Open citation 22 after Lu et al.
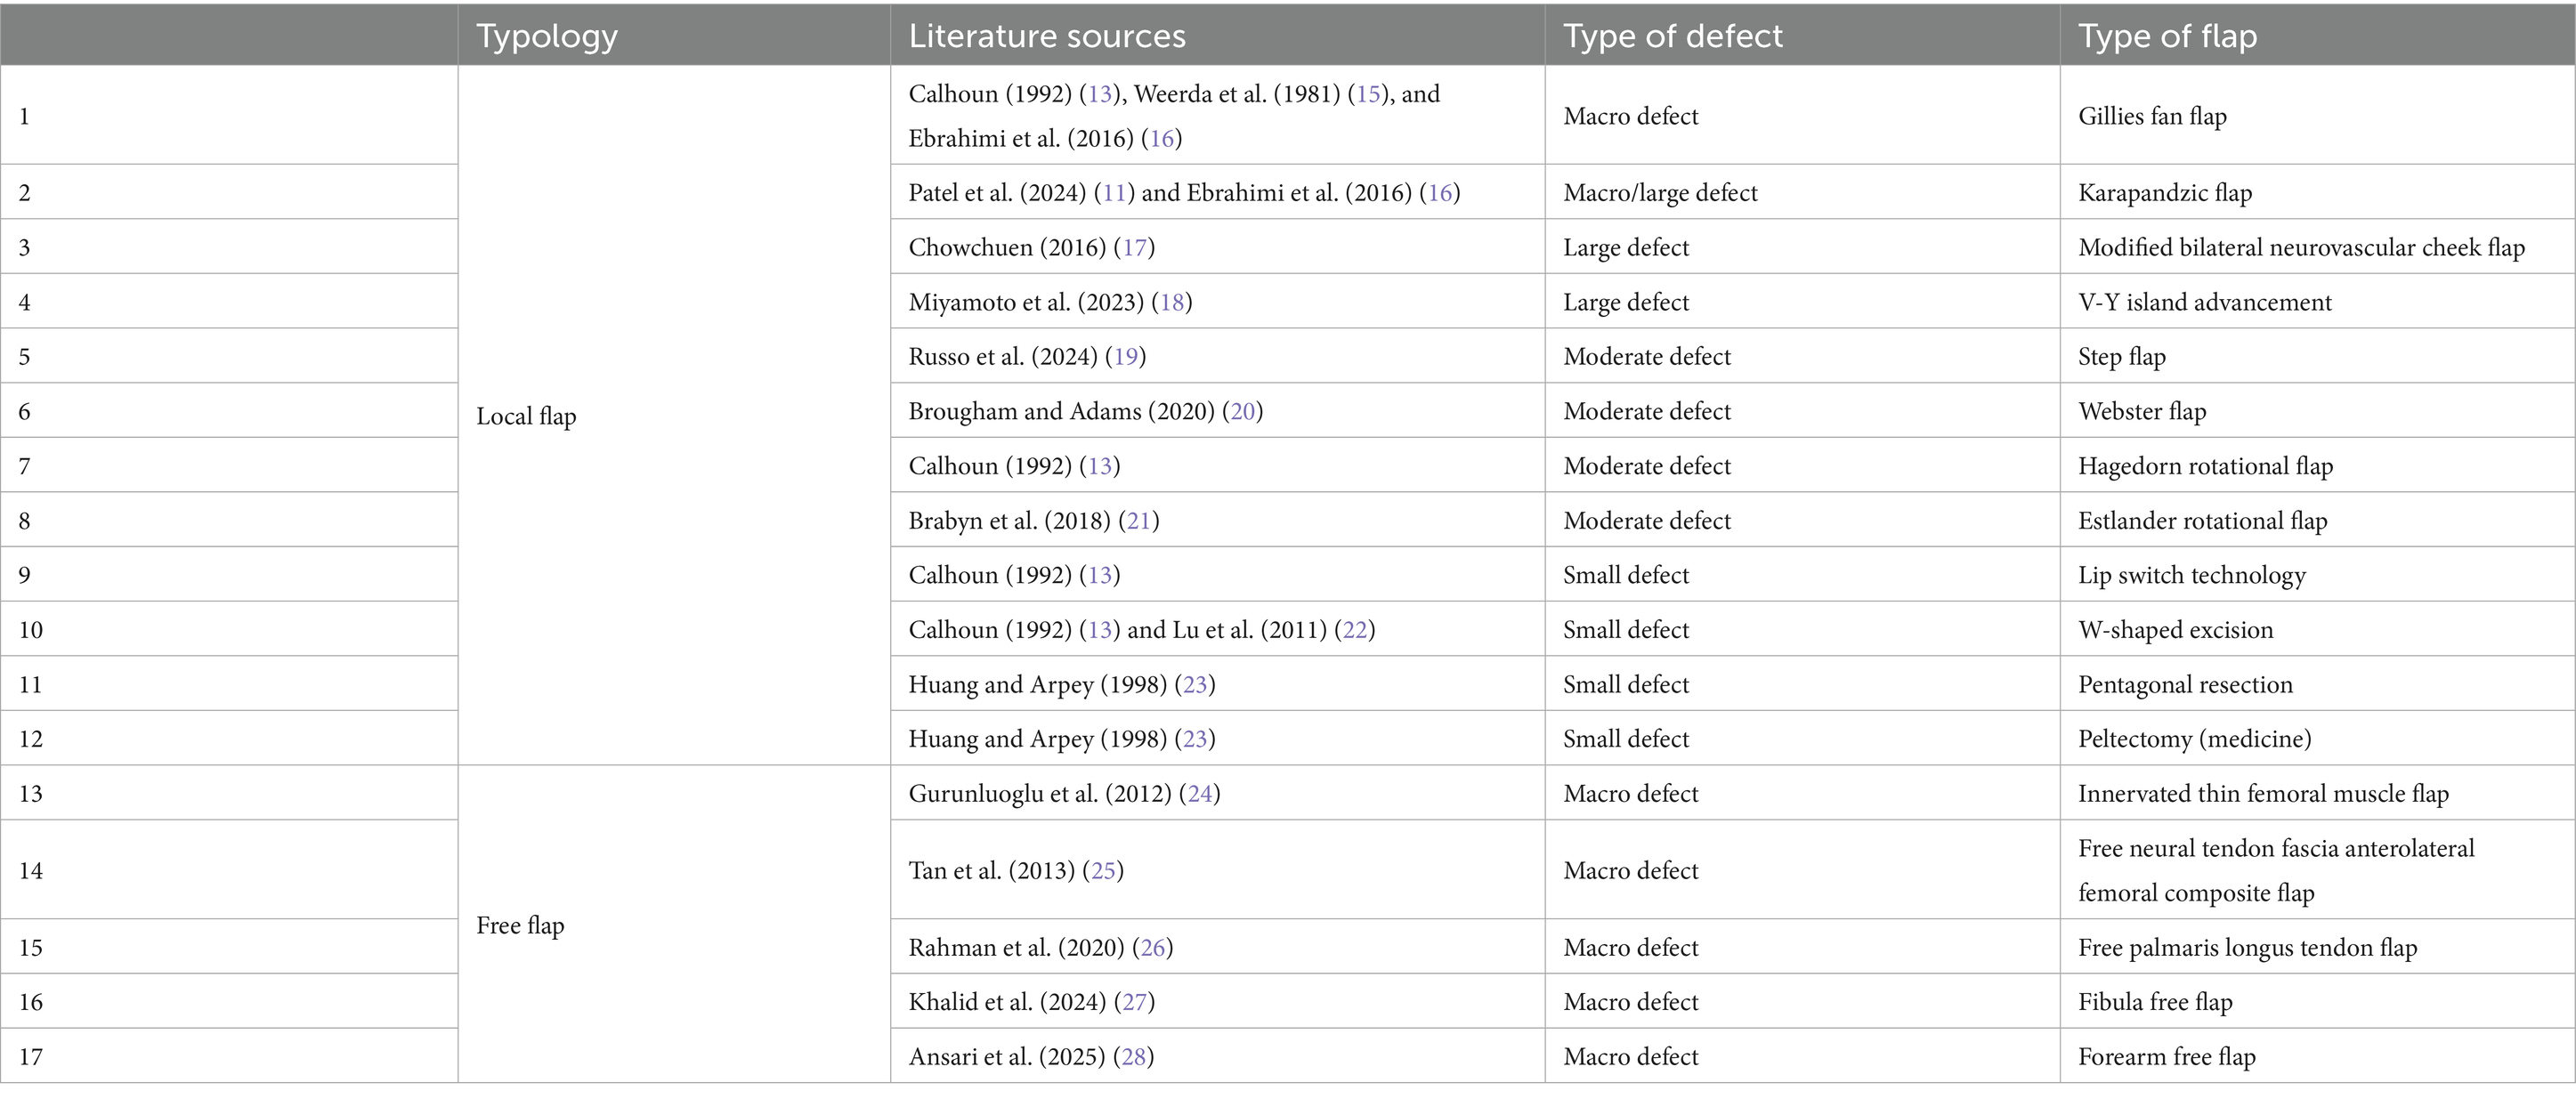 [1354, 630]
